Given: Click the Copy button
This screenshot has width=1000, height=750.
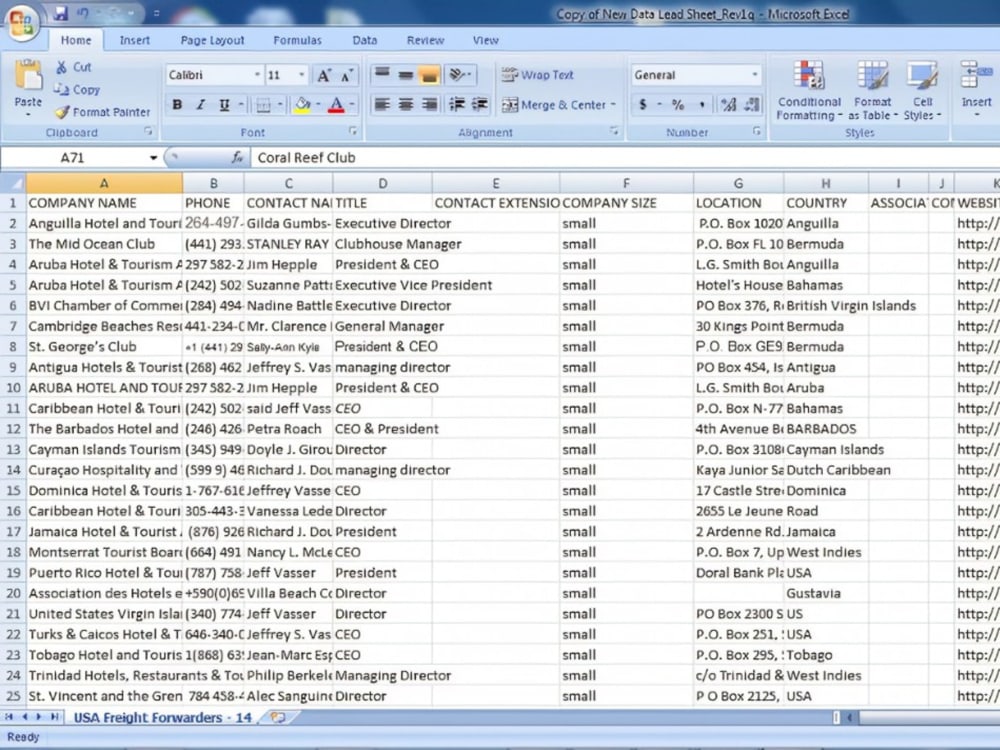Looking at the screenshot, I should pyautogui.click(x=77, y=89).
